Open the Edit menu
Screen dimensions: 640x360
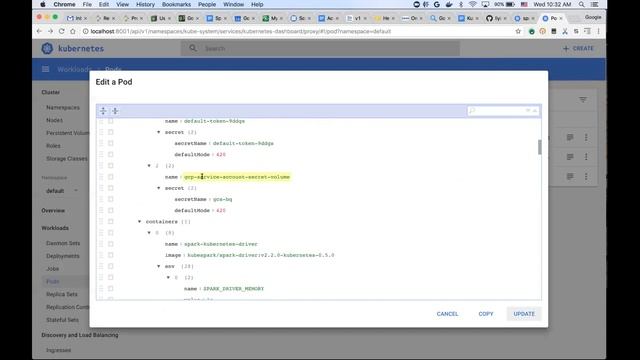click(104, 4)
